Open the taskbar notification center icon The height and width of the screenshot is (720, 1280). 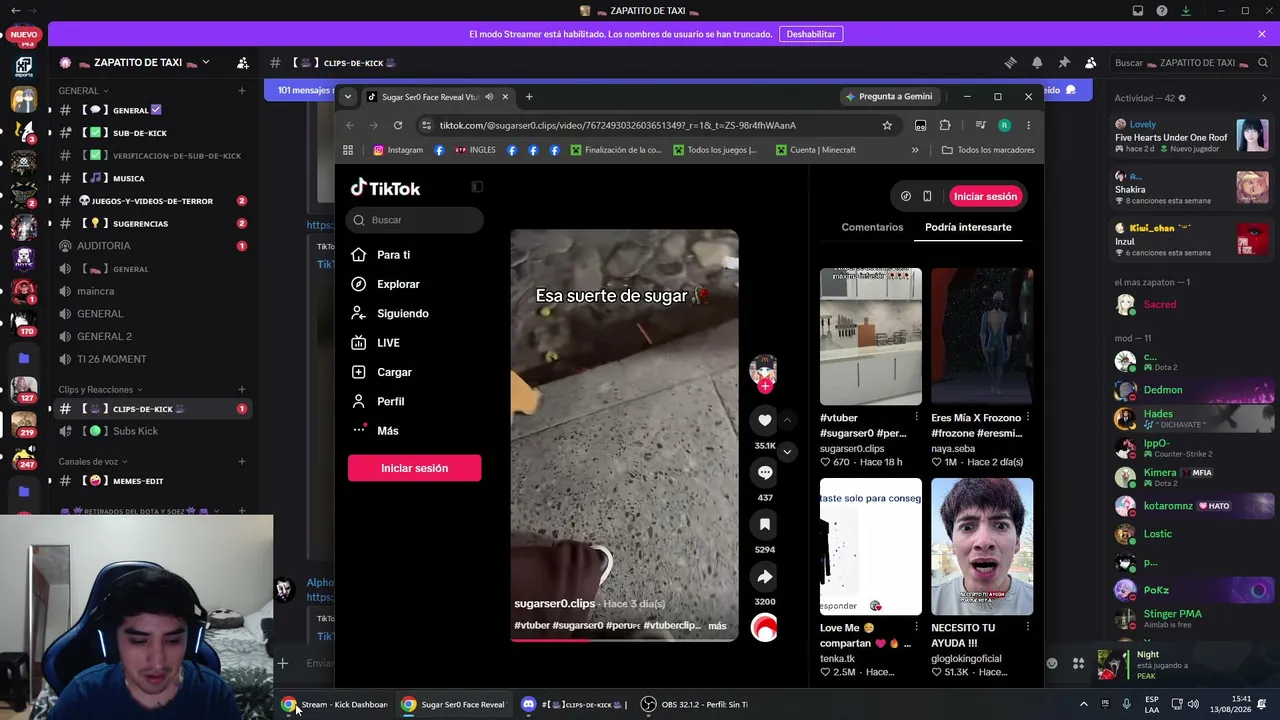pyautogui.click(x=1262, y=704)
